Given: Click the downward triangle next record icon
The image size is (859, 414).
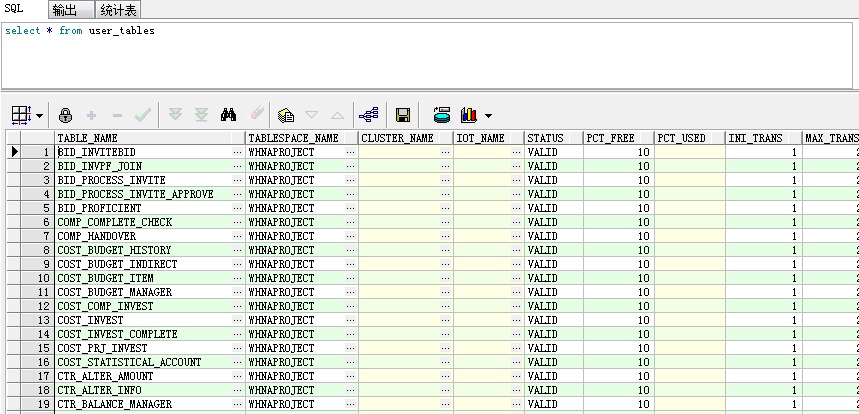Looking at the screenshot, I should (x=311, y=115).
